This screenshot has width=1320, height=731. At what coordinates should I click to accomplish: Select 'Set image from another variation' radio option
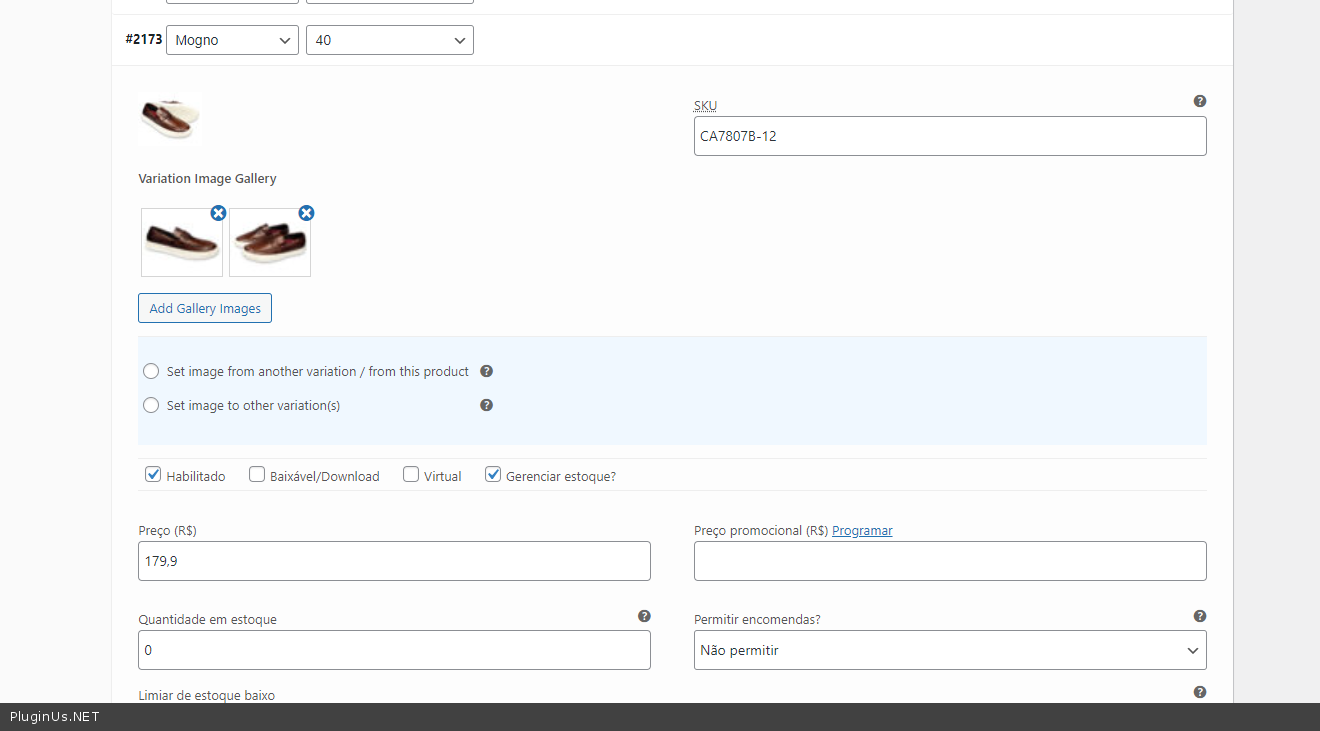point(151,371)
